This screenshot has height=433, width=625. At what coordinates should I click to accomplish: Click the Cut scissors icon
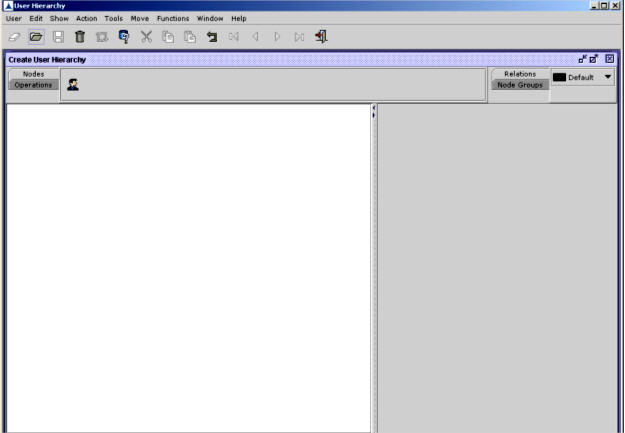point(146,36)
